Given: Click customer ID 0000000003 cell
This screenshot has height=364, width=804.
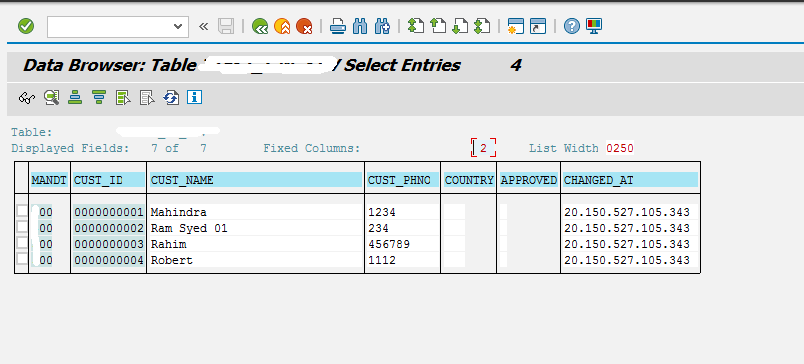Looking at the screenshot, I should (109, 244).
